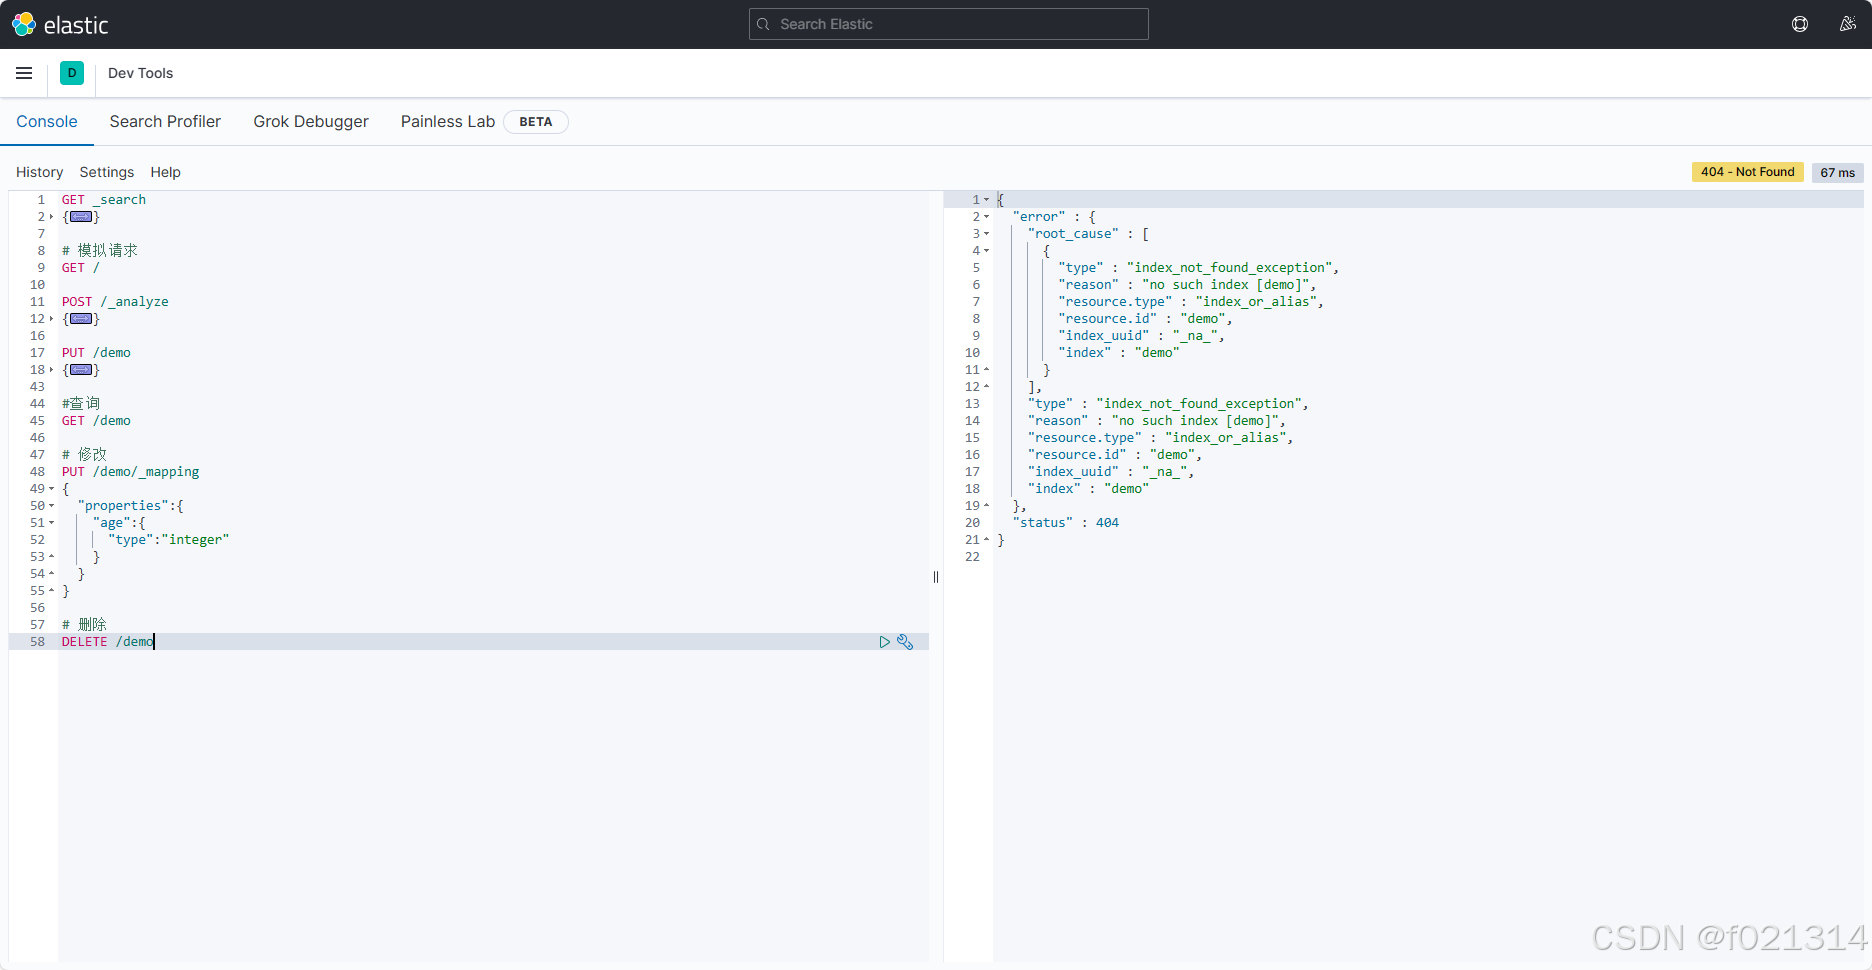This screenshot has width=1872, height=970.
Task: Click the PUT /demo/_mapping request line
Action: 131,472
